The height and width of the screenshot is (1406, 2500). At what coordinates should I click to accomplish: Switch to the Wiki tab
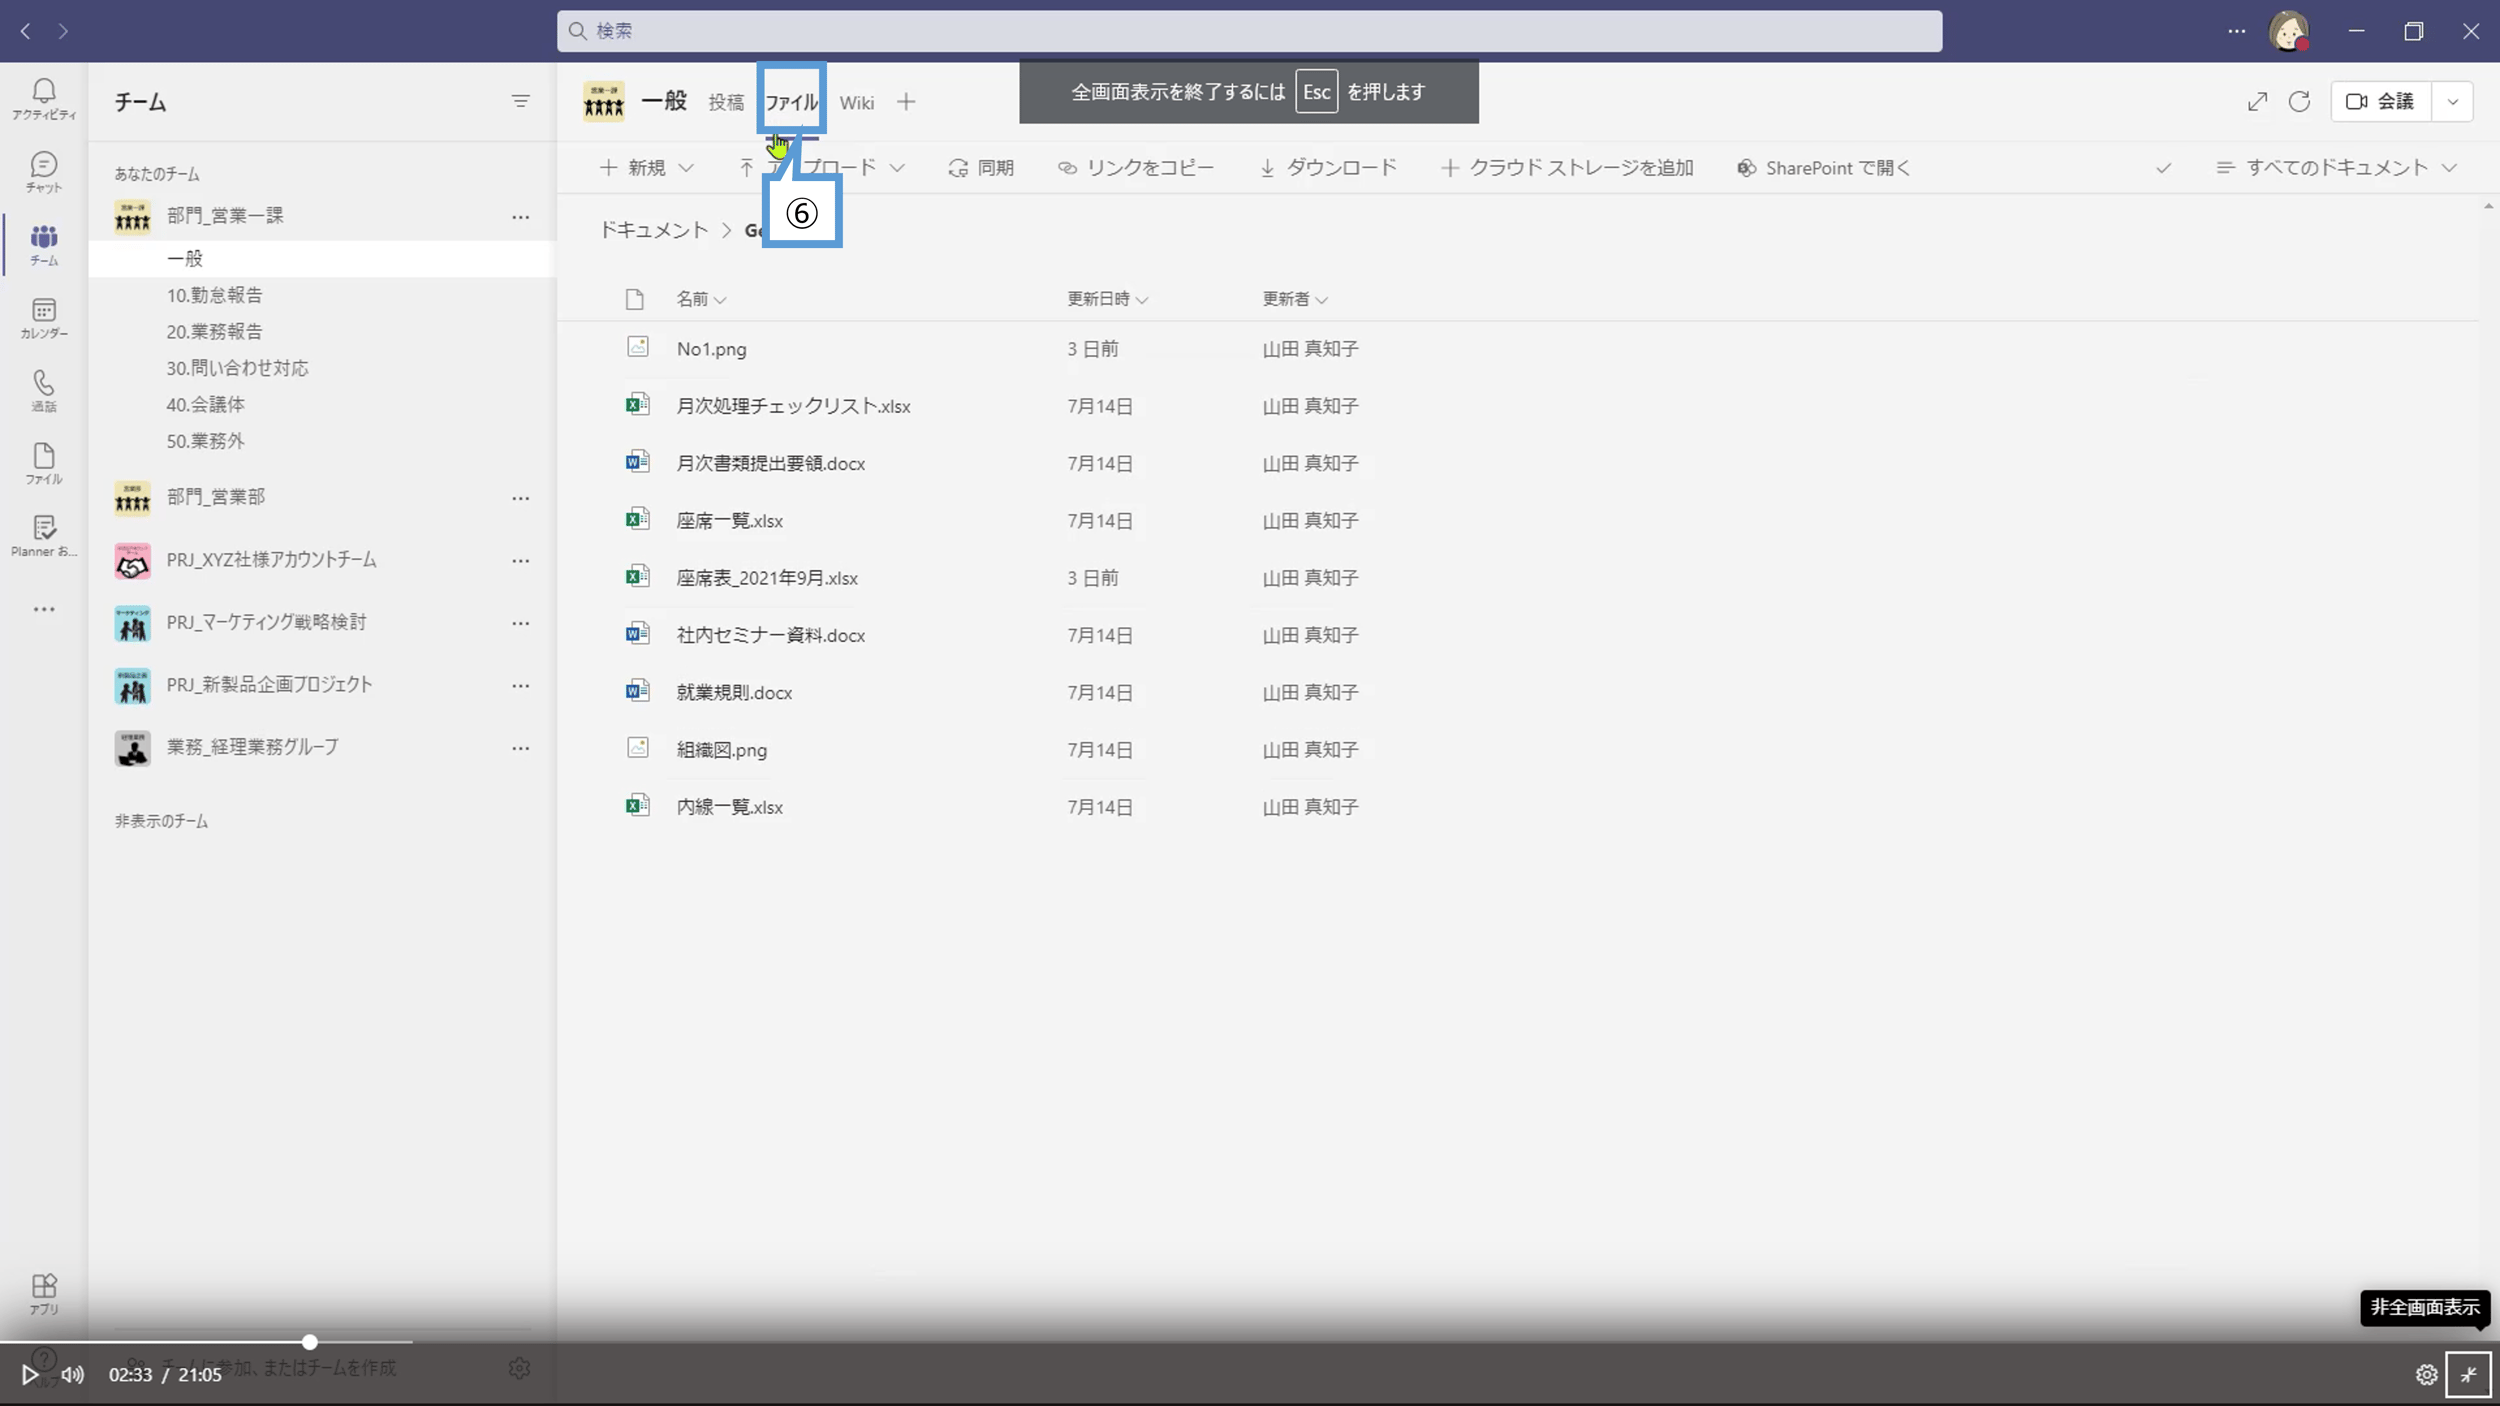pyautogui.click(x=856, y=102)
